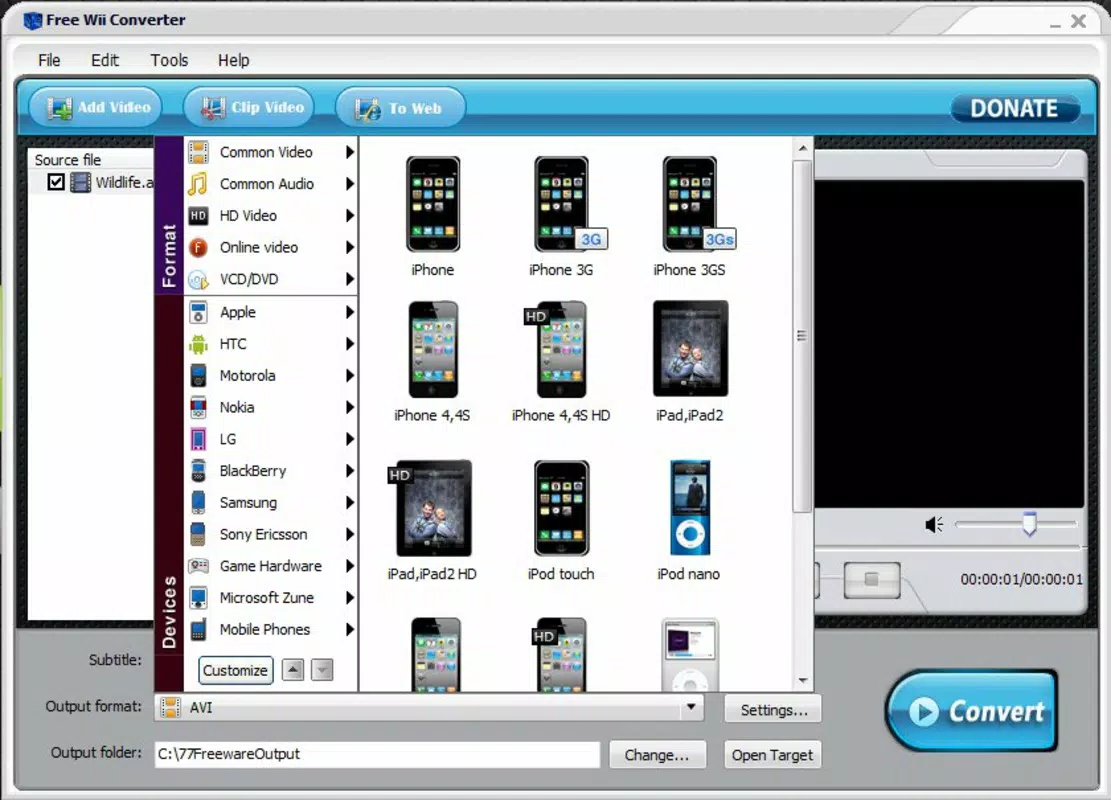Expand the Game Hardware submenu arrow
1111x800 pixels.
[x=350, y=566]
